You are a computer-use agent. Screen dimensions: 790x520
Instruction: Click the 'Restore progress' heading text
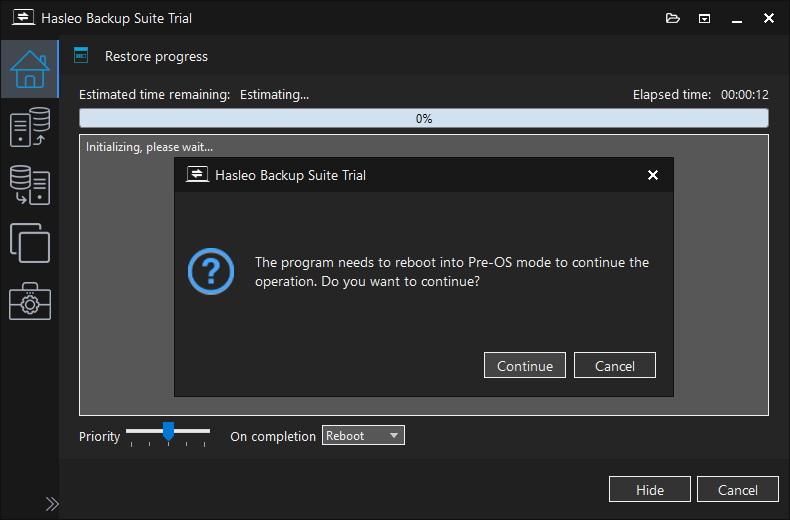(x=156, y=56)
